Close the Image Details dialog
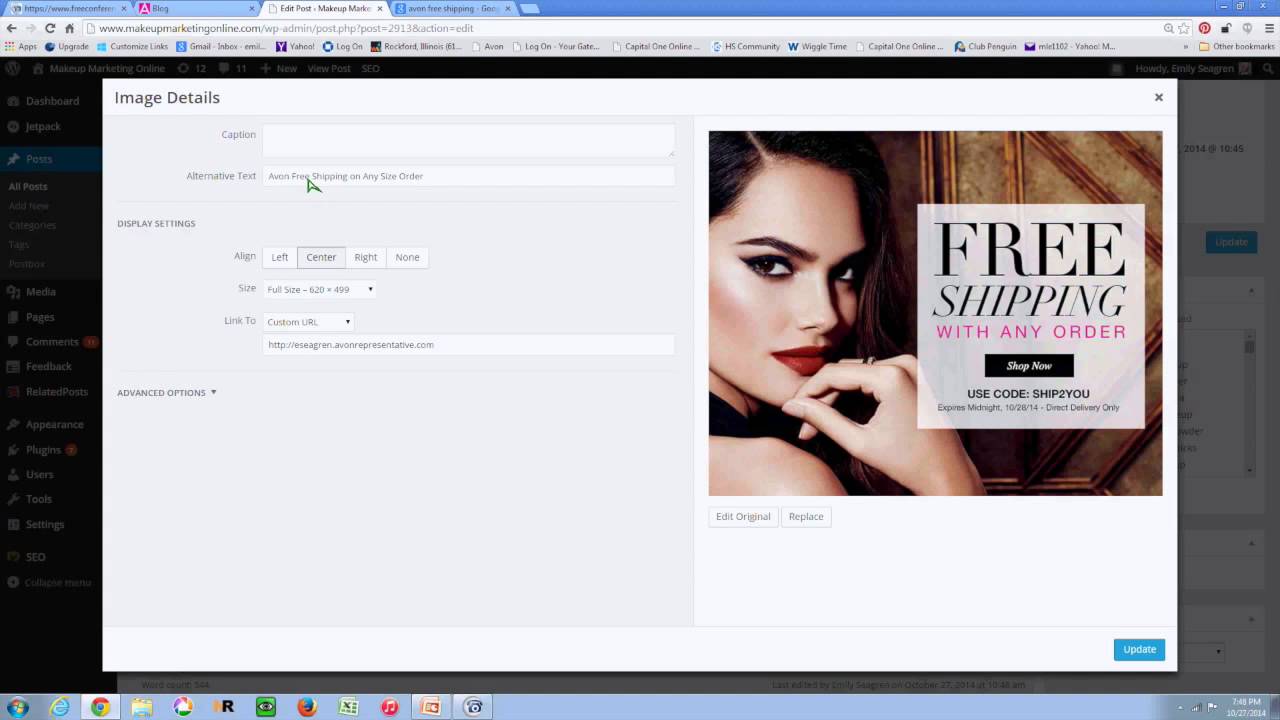Image resolution: width=1280 pixels, height=720 pixels. (x=1158, y=97)
